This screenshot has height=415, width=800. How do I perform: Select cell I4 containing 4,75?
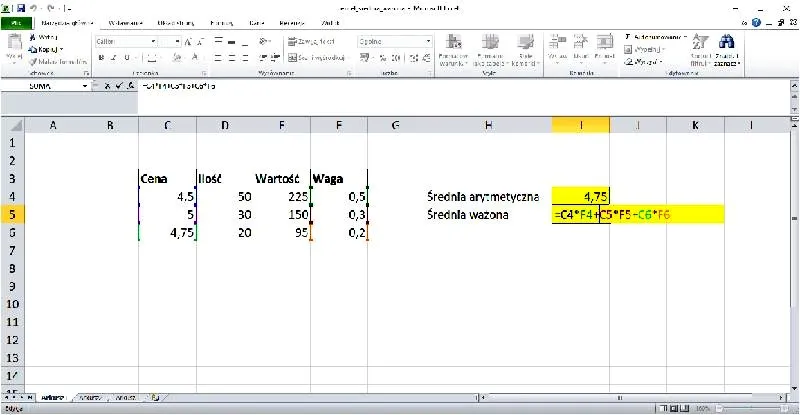point(581,196)
